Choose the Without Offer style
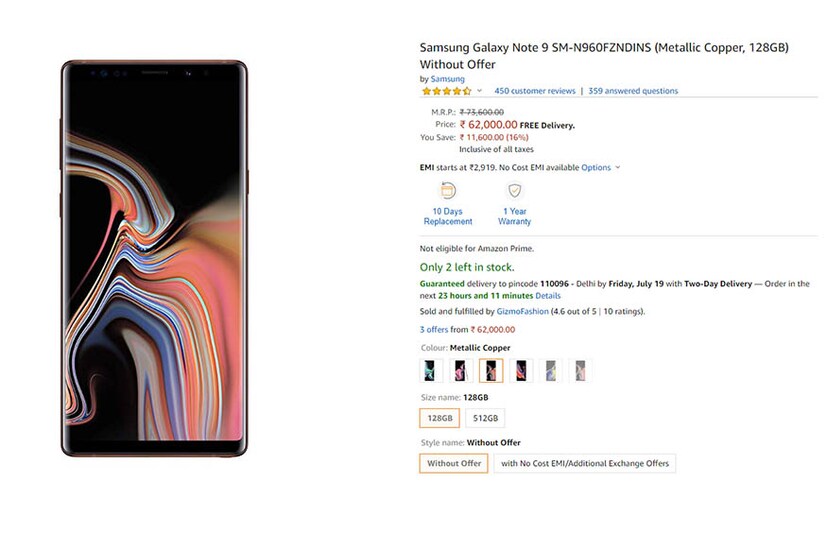 pyautogui.click(x=454, y=463)
